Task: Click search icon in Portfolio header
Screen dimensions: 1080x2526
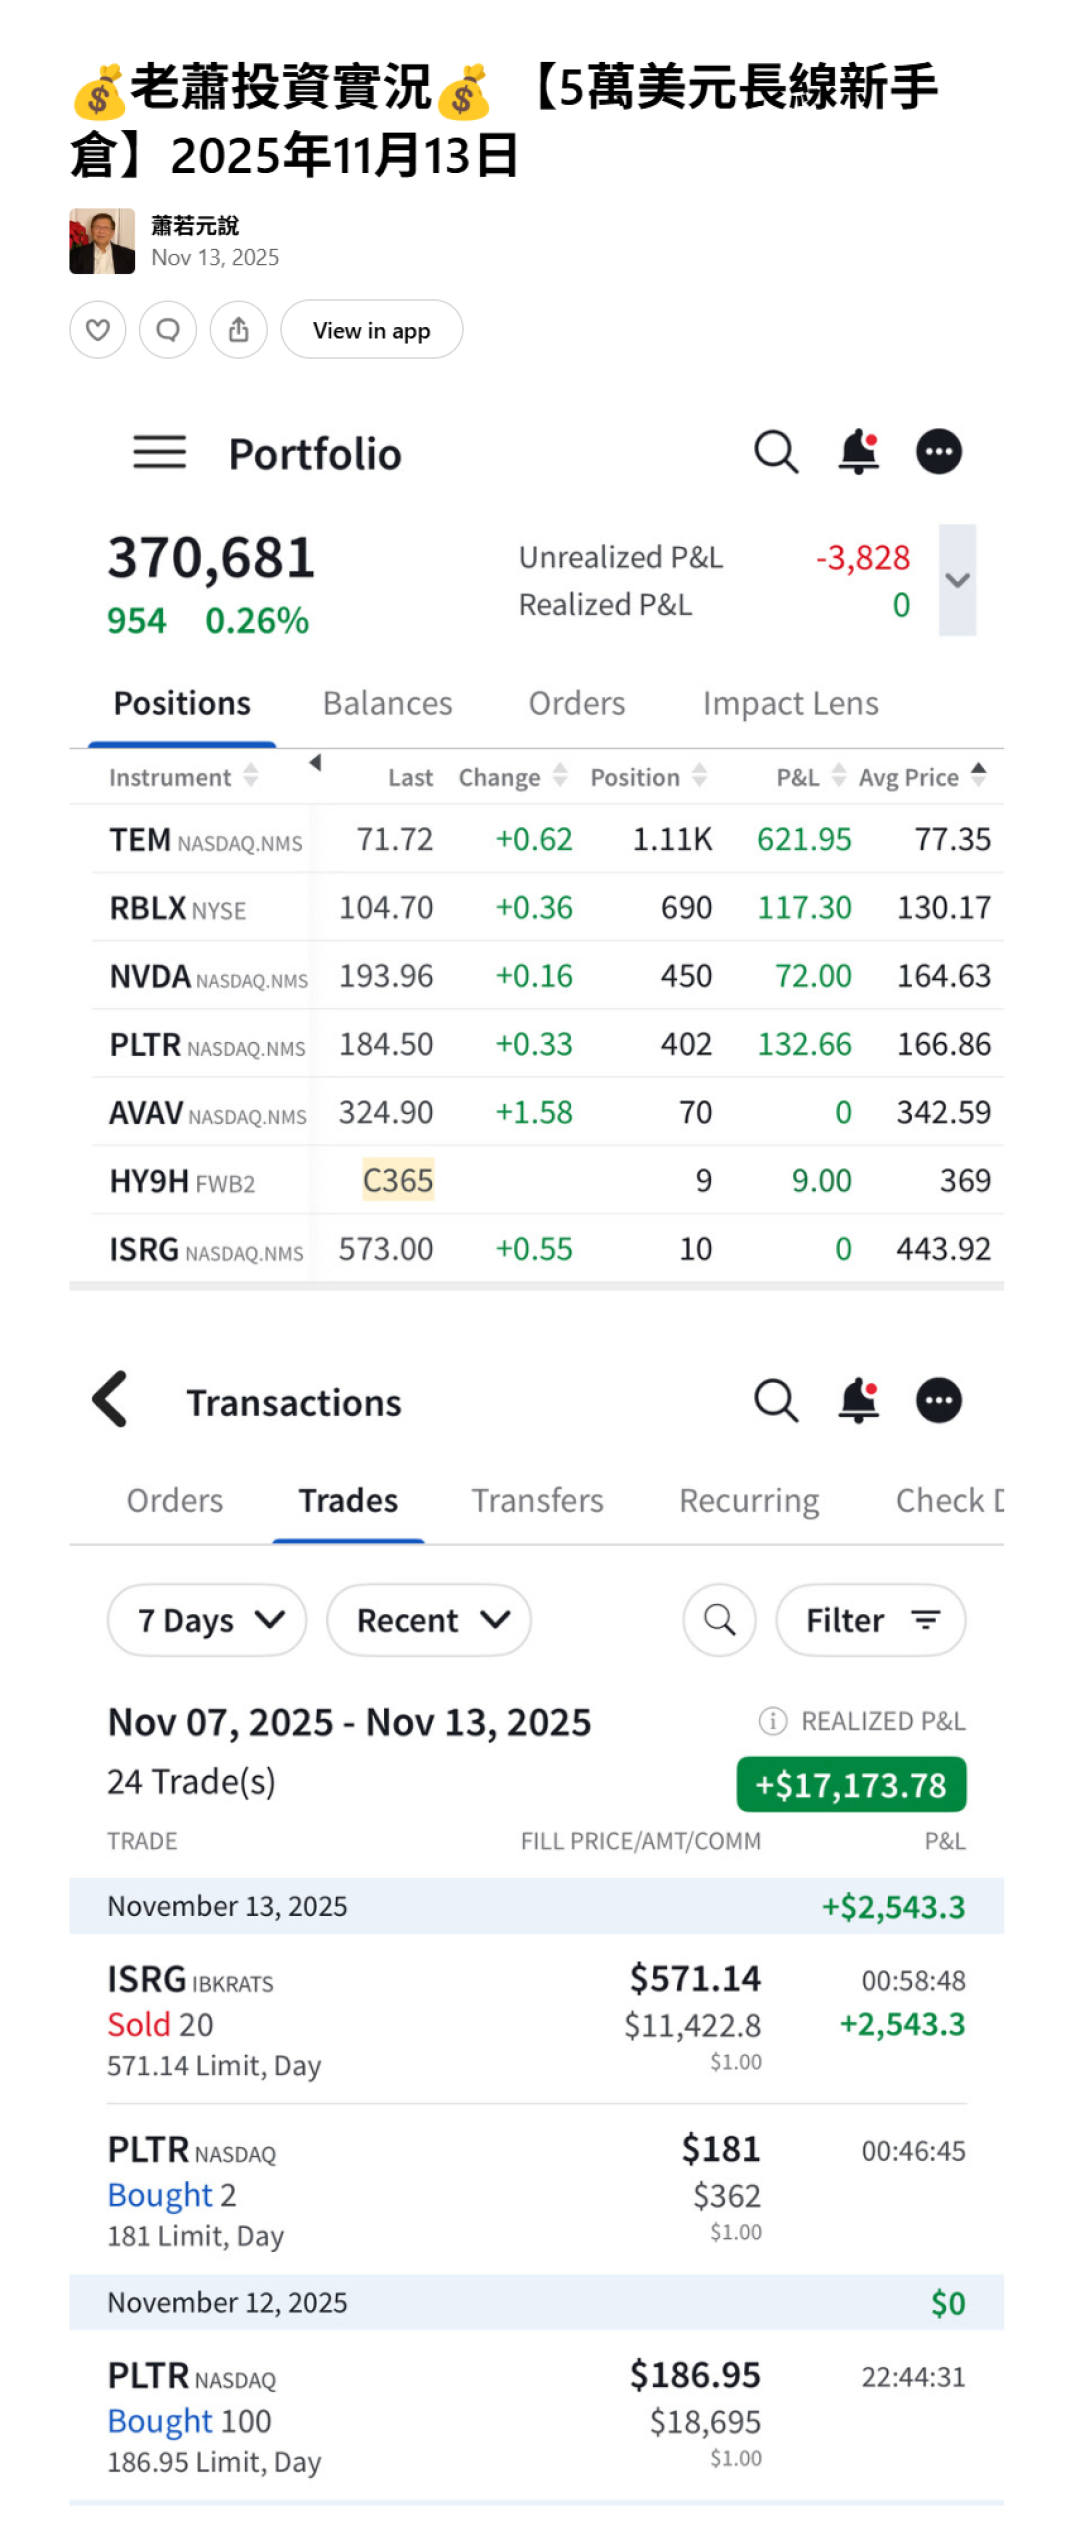Action: [x=776, y=452]
